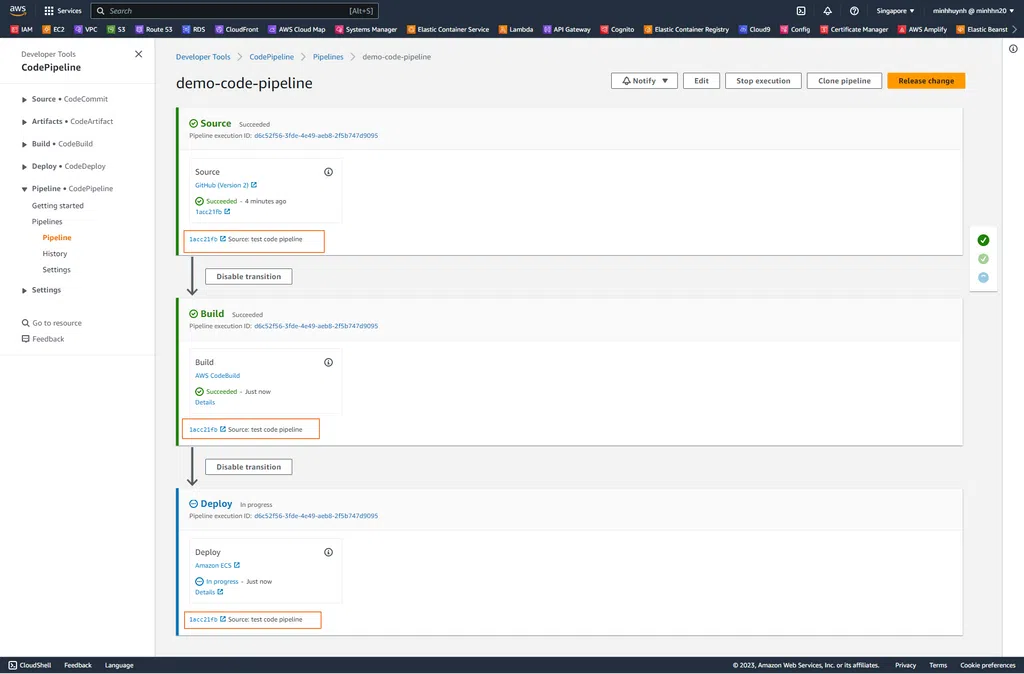Select Pipelines in sidebar
This screenshot has height=674, width=1024.
[x=47, y=222]
